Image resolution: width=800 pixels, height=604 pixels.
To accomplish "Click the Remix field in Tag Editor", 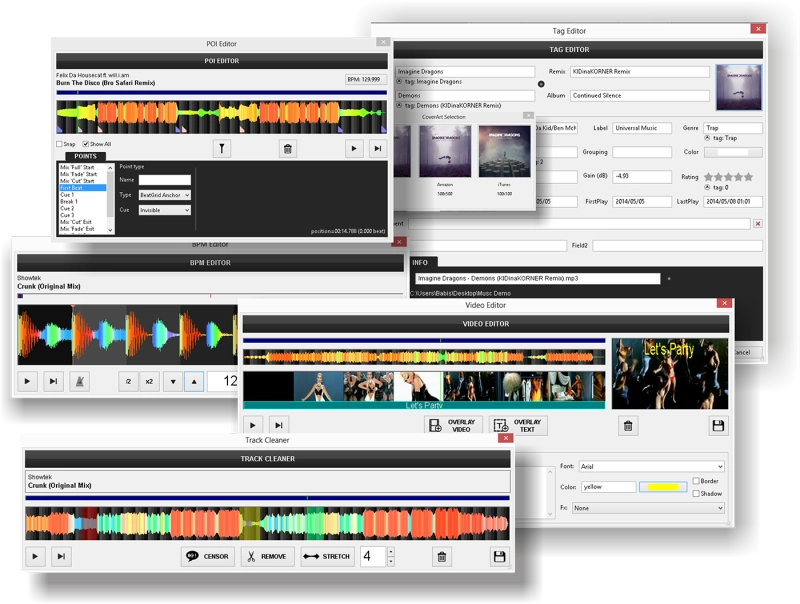I will [x=640, y=71].
